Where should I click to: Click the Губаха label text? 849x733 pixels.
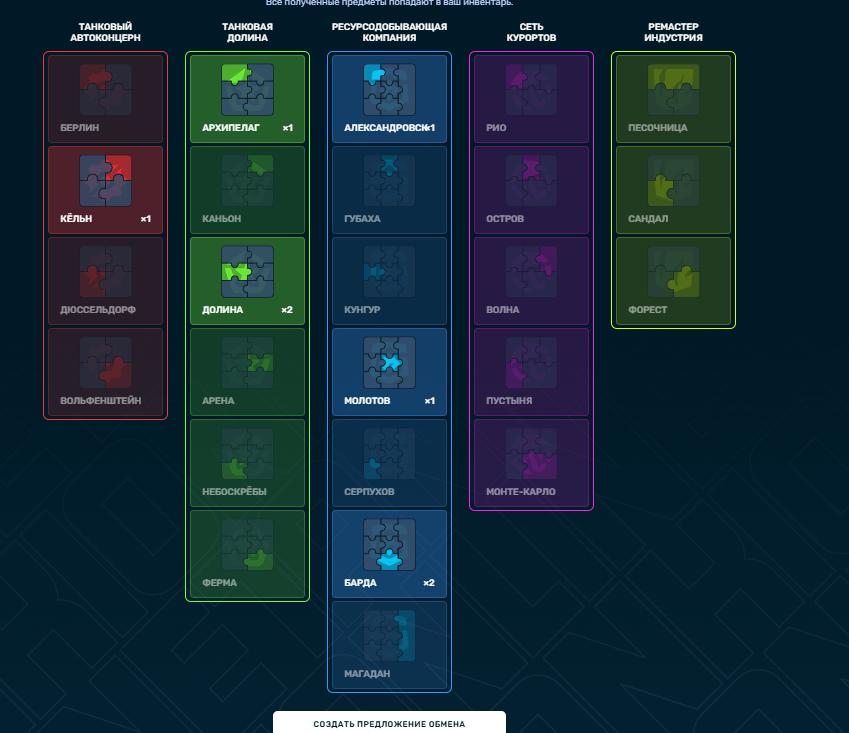[x=362, y=219]
